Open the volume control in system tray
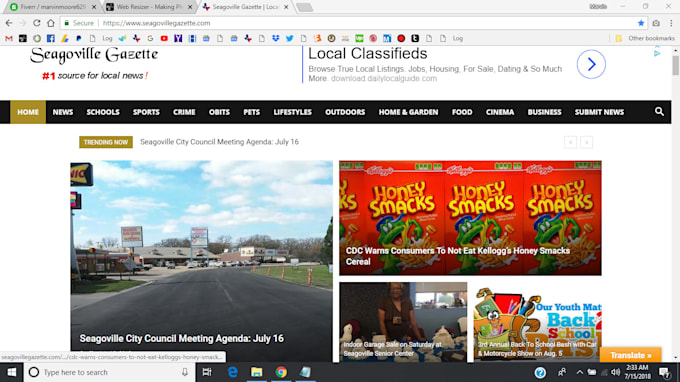680x382 pixels. (x=615, y=372)
